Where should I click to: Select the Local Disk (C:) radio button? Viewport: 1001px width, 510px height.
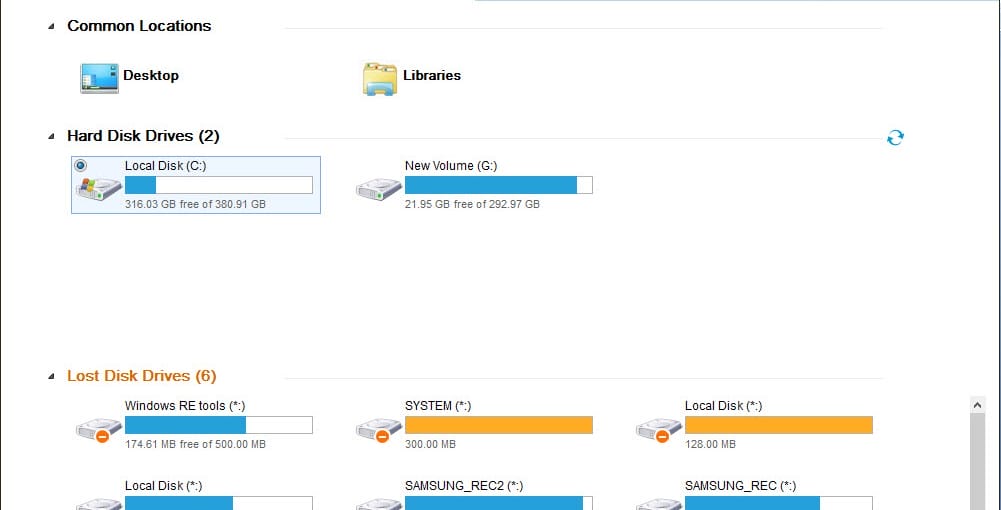click(x=81, y=166)
